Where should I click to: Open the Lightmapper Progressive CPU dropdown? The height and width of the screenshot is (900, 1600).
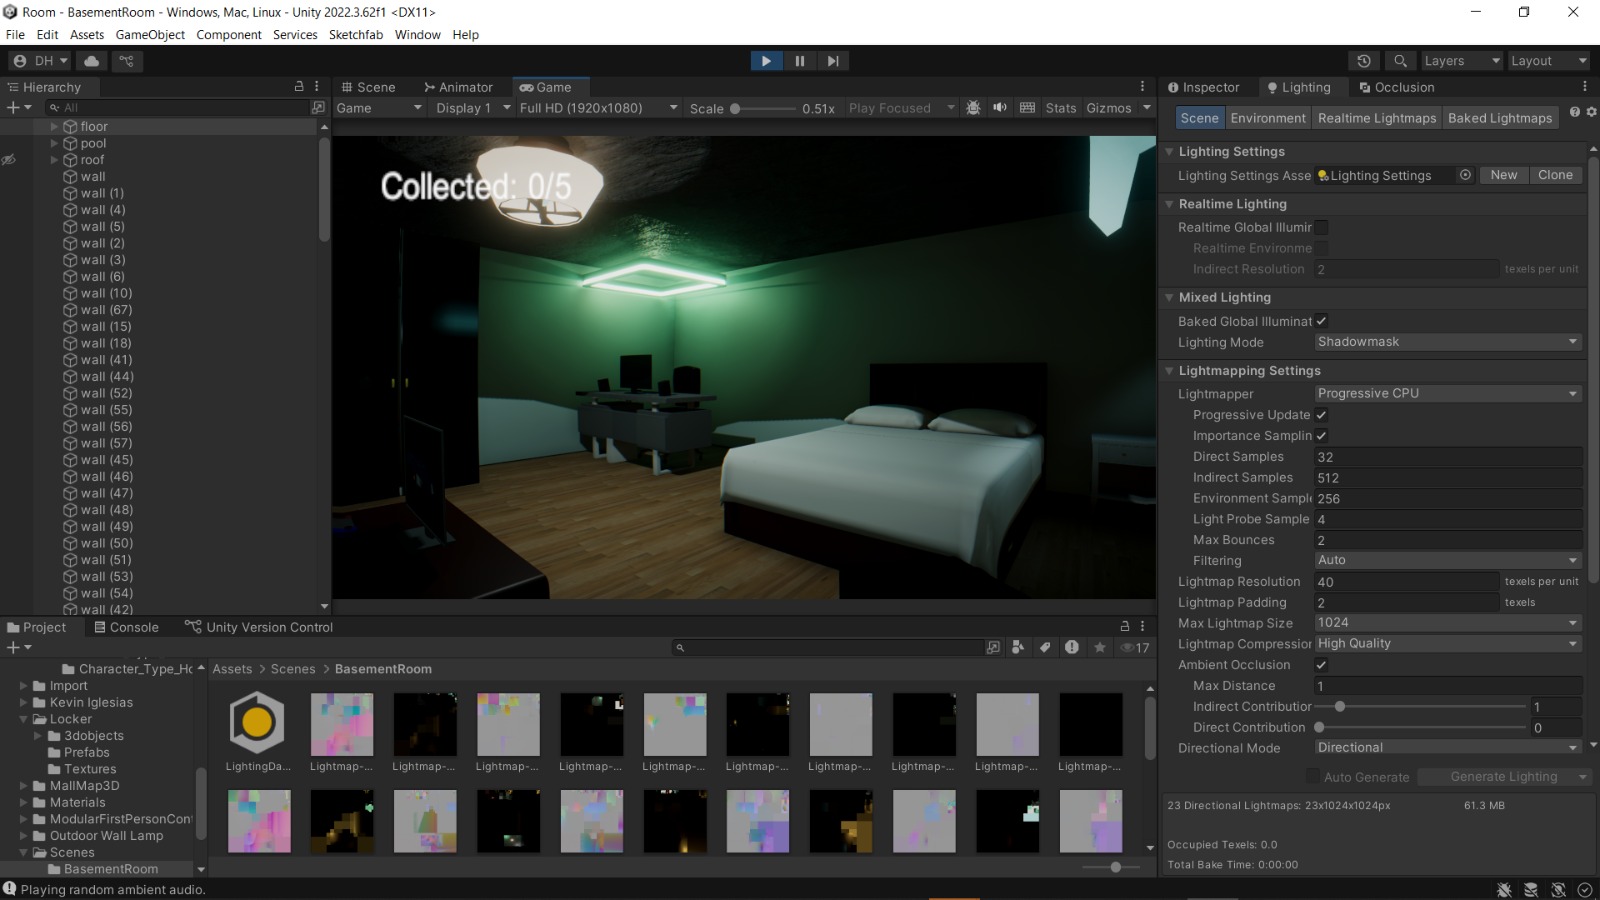(1447, 393)
